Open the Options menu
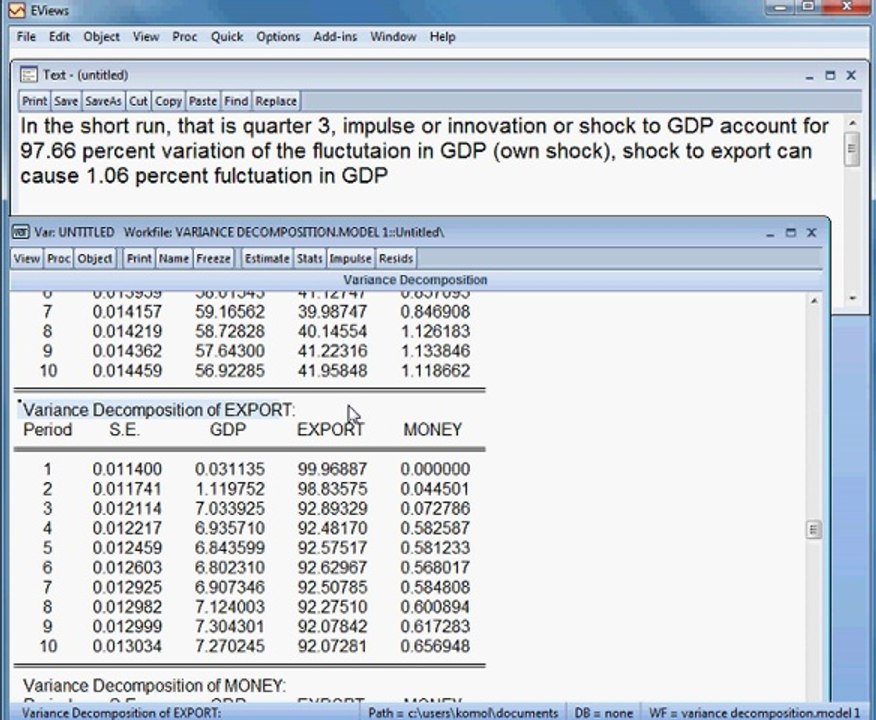This screenshot has height=720, width=876. point(278,37)
